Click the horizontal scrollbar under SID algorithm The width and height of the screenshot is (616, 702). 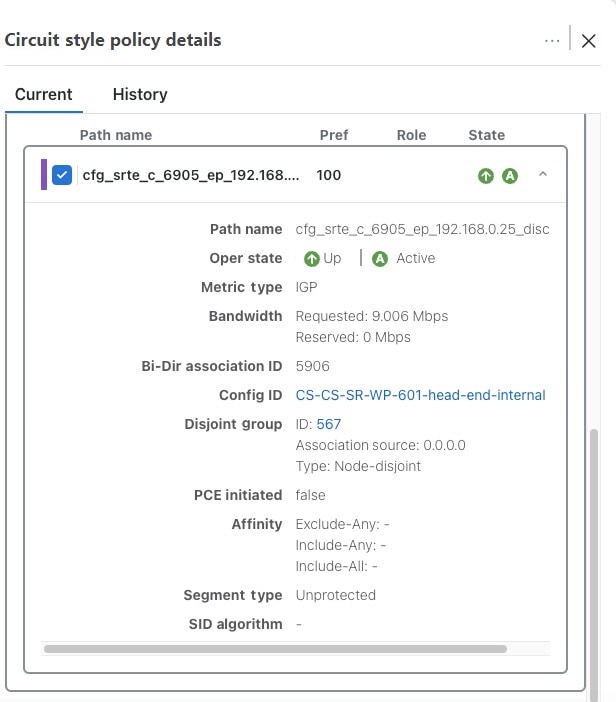click(275, 649)
